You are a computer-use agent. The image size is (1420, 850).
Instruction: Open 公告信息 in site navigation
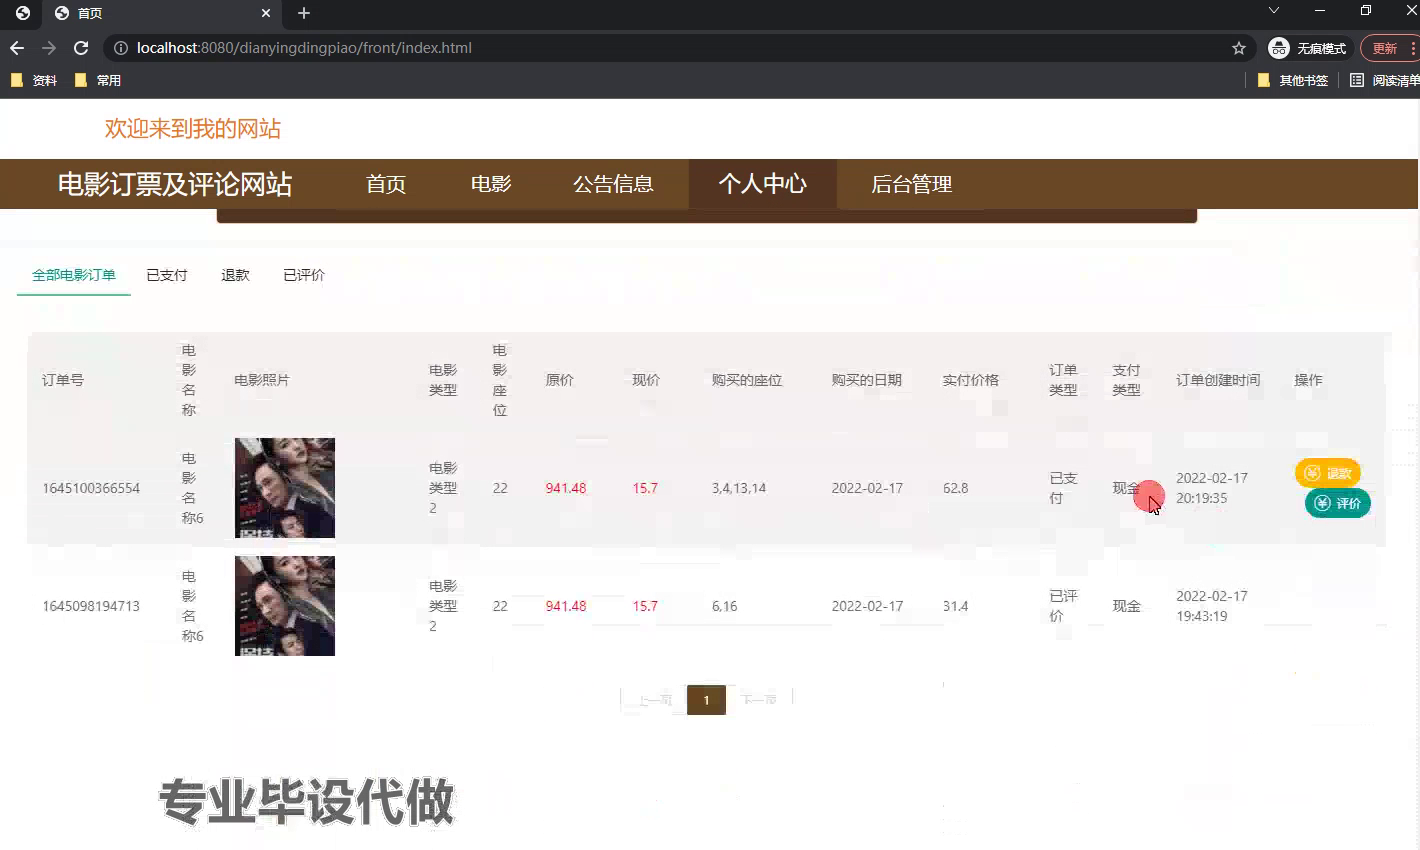click(613, 184)
